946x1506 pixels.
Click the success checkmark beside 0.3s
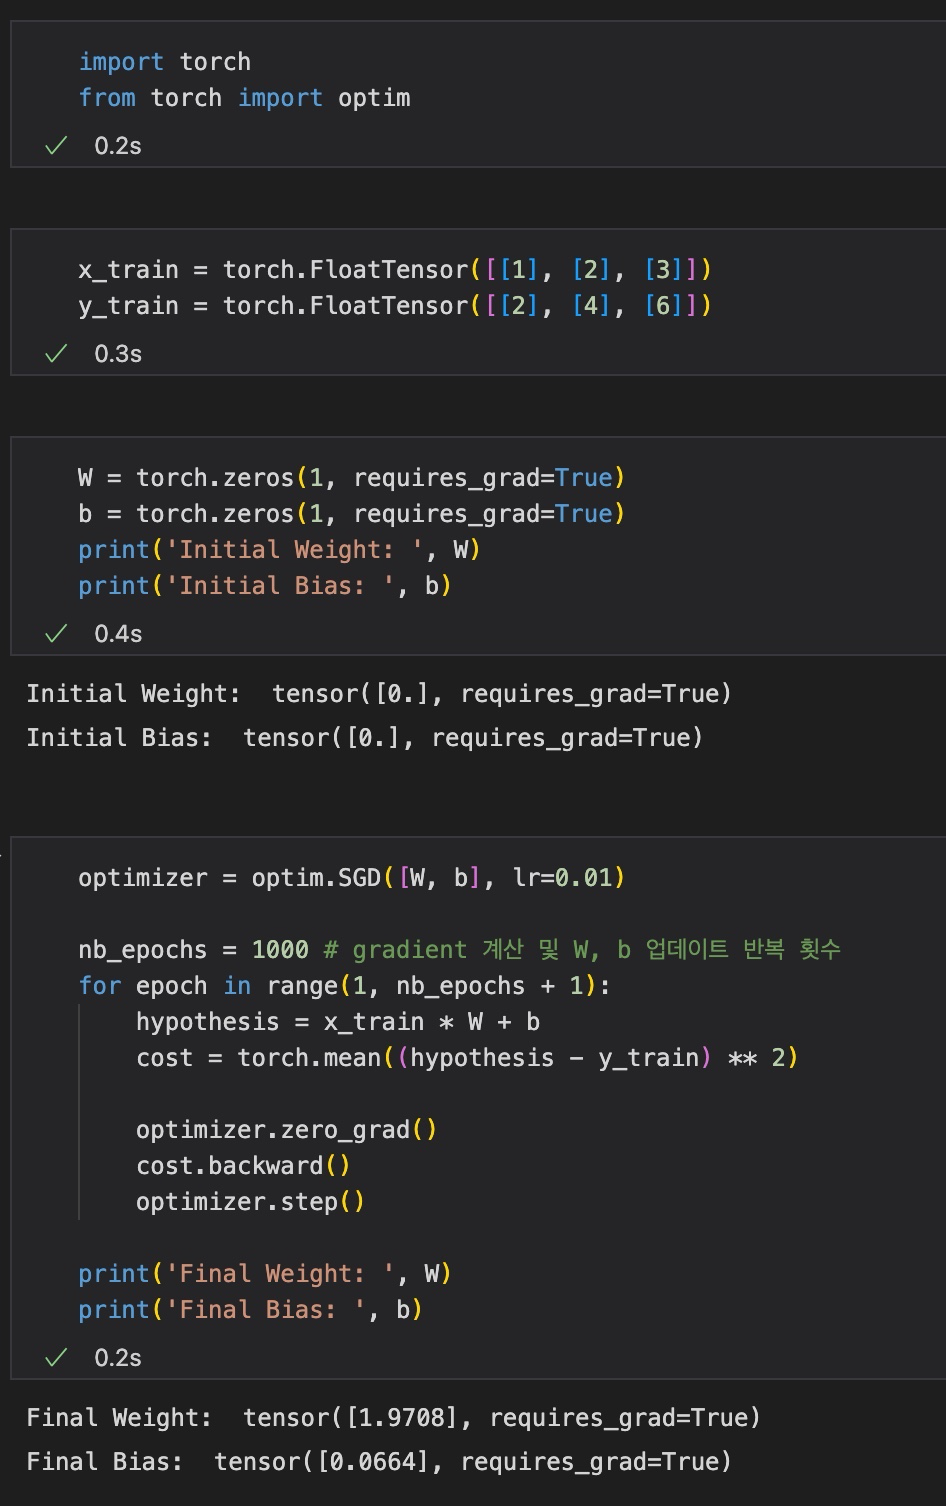coord(57,354)
